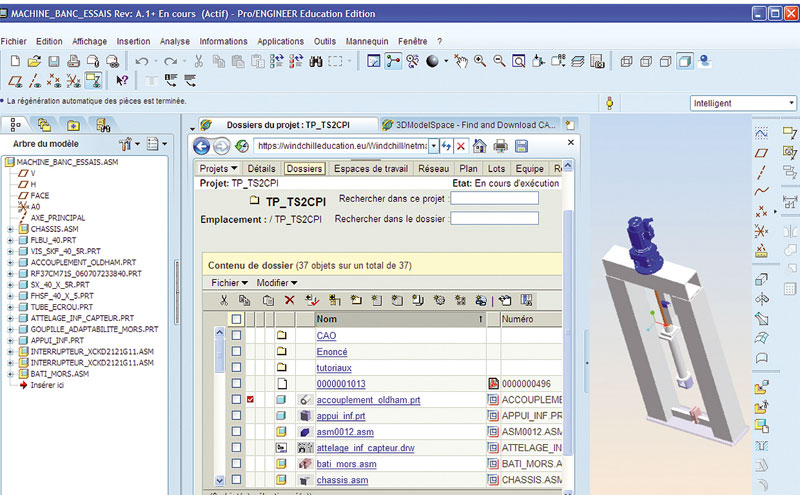
Task: Open the model tree settings icon
Action: coord(126,144)
